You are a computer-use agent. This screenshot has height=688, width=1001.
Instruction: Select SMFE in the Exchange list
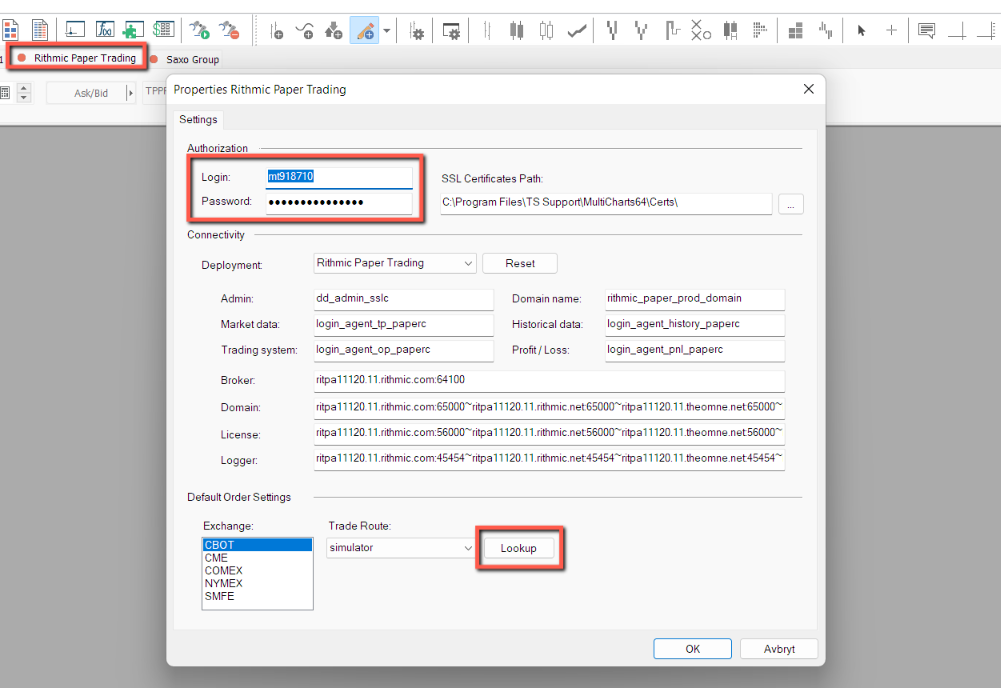[x=257, y=596]
